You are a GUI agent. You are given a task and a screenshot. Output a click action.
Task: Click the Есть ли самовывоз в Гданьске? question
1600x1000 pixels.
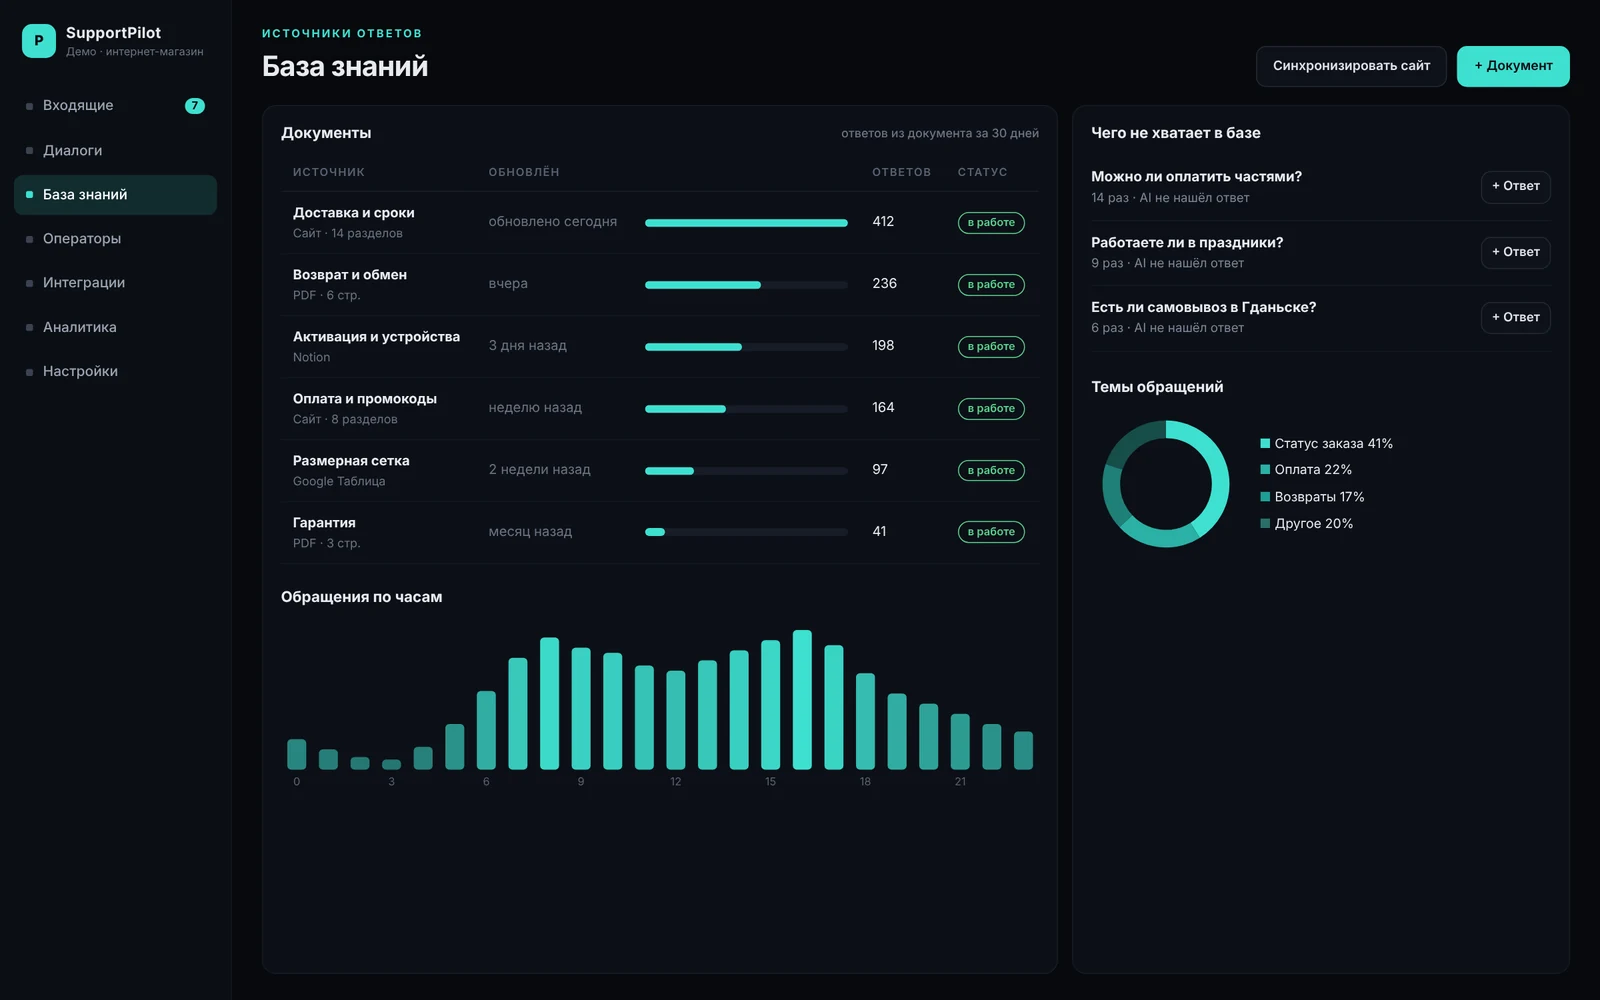click(1203, 308)
